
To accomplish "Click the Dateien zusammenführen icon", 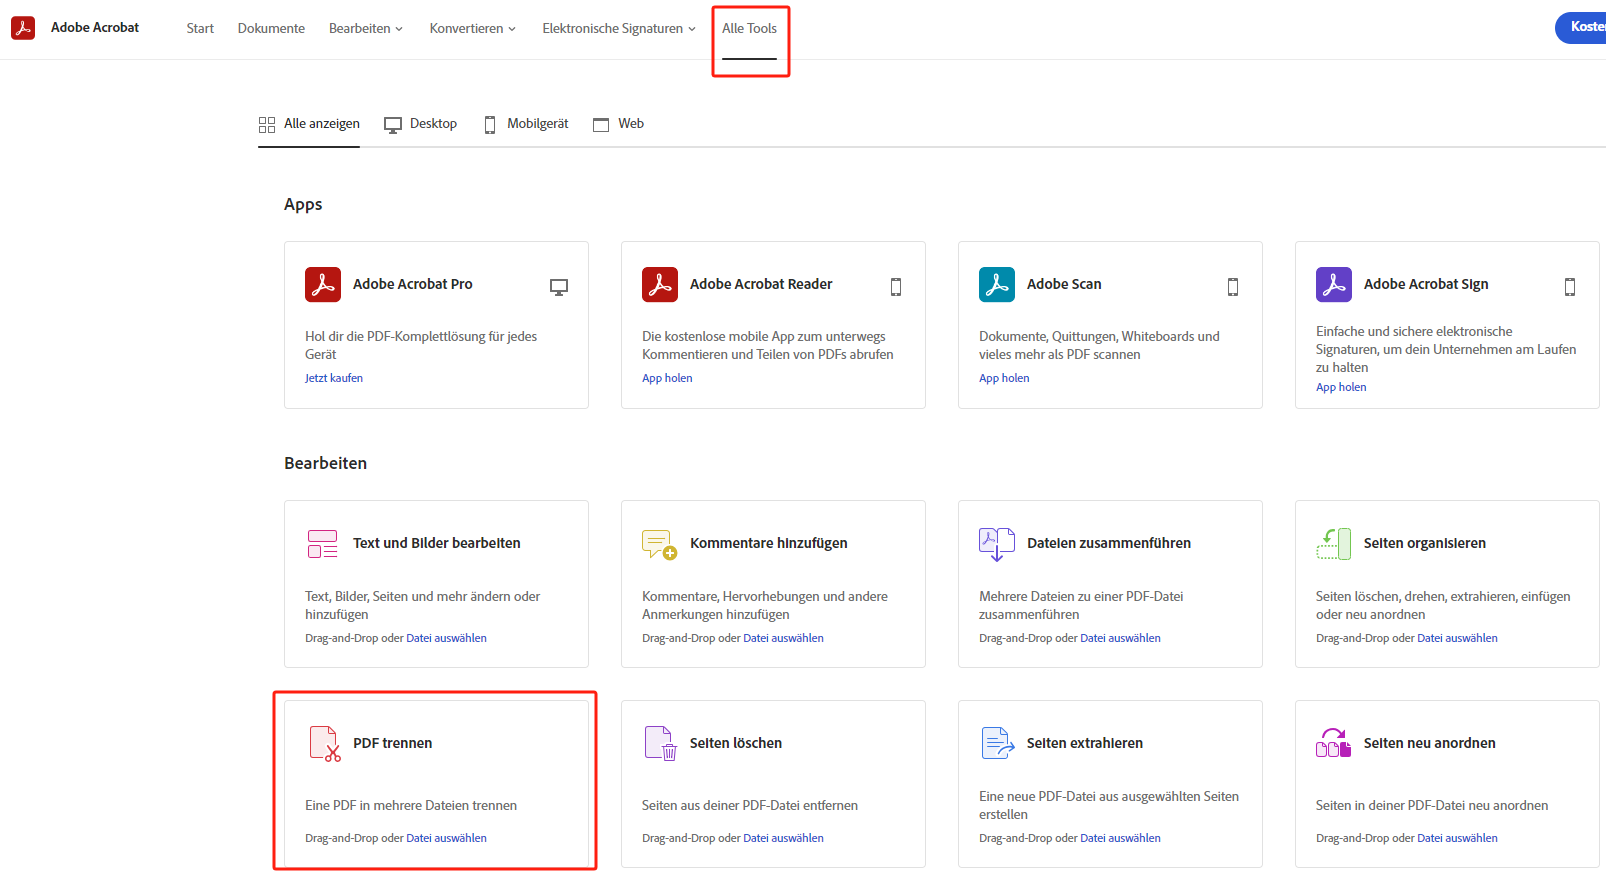I will (x=997, y=544).
